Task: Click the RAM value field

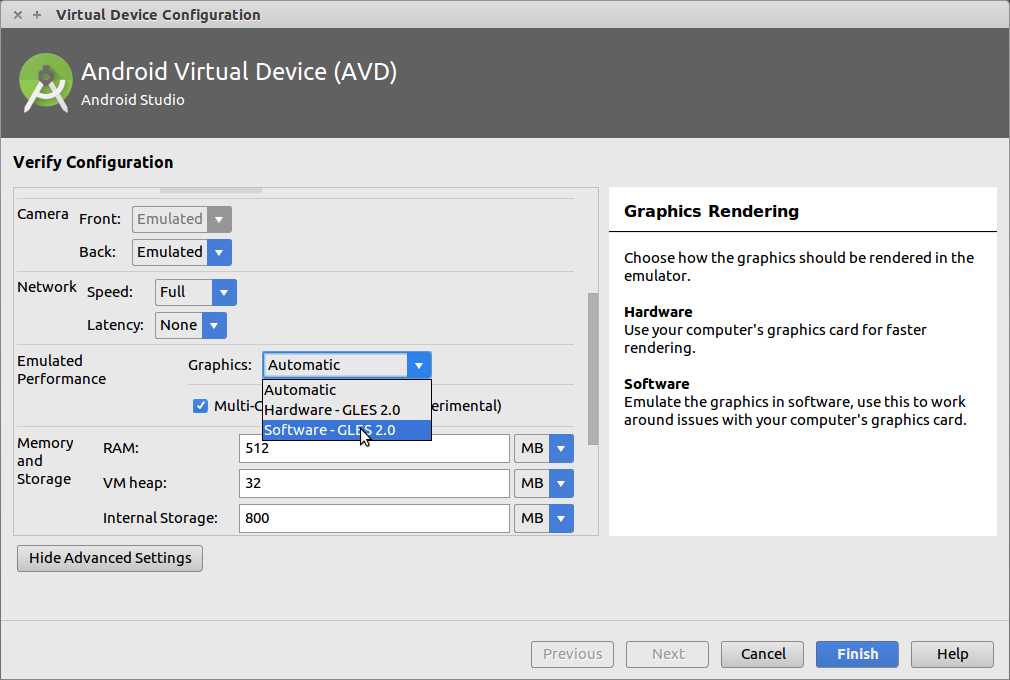Action: 374,448
